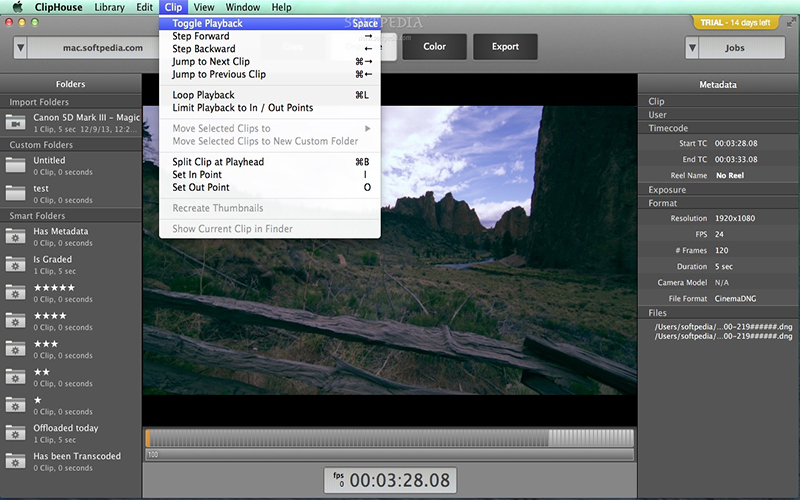The height and width of the screenshot is (500, 800).
Task: Choose Toggle Playback from the Clip menu
Action: [x=270, y=23]
